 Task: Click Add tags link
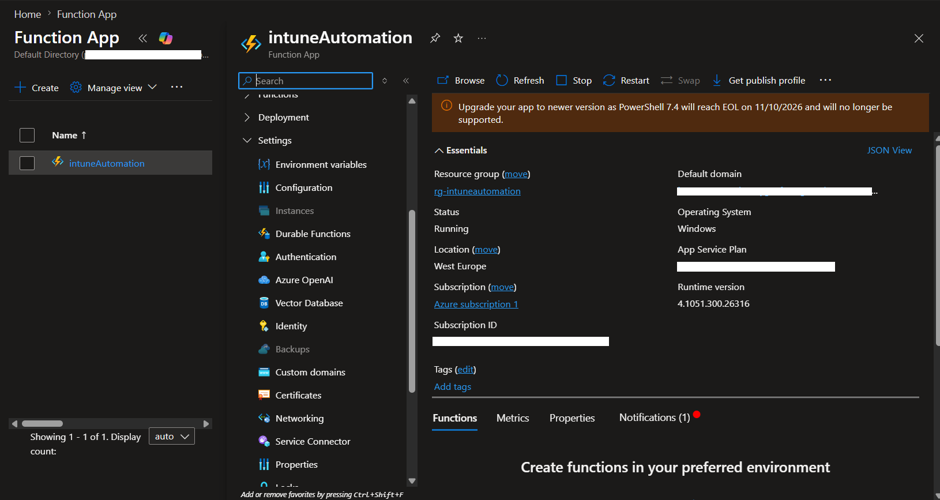coord(453,387)
